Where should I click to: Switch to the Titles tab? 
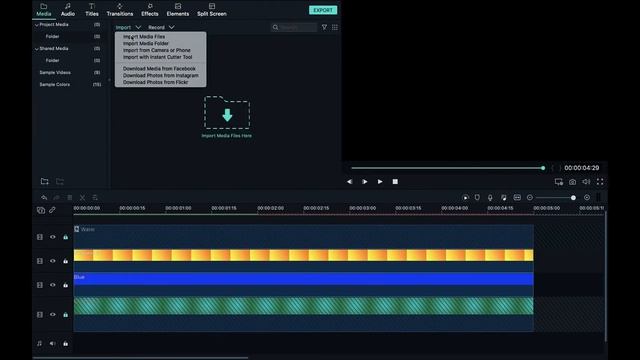click(92, 10)
